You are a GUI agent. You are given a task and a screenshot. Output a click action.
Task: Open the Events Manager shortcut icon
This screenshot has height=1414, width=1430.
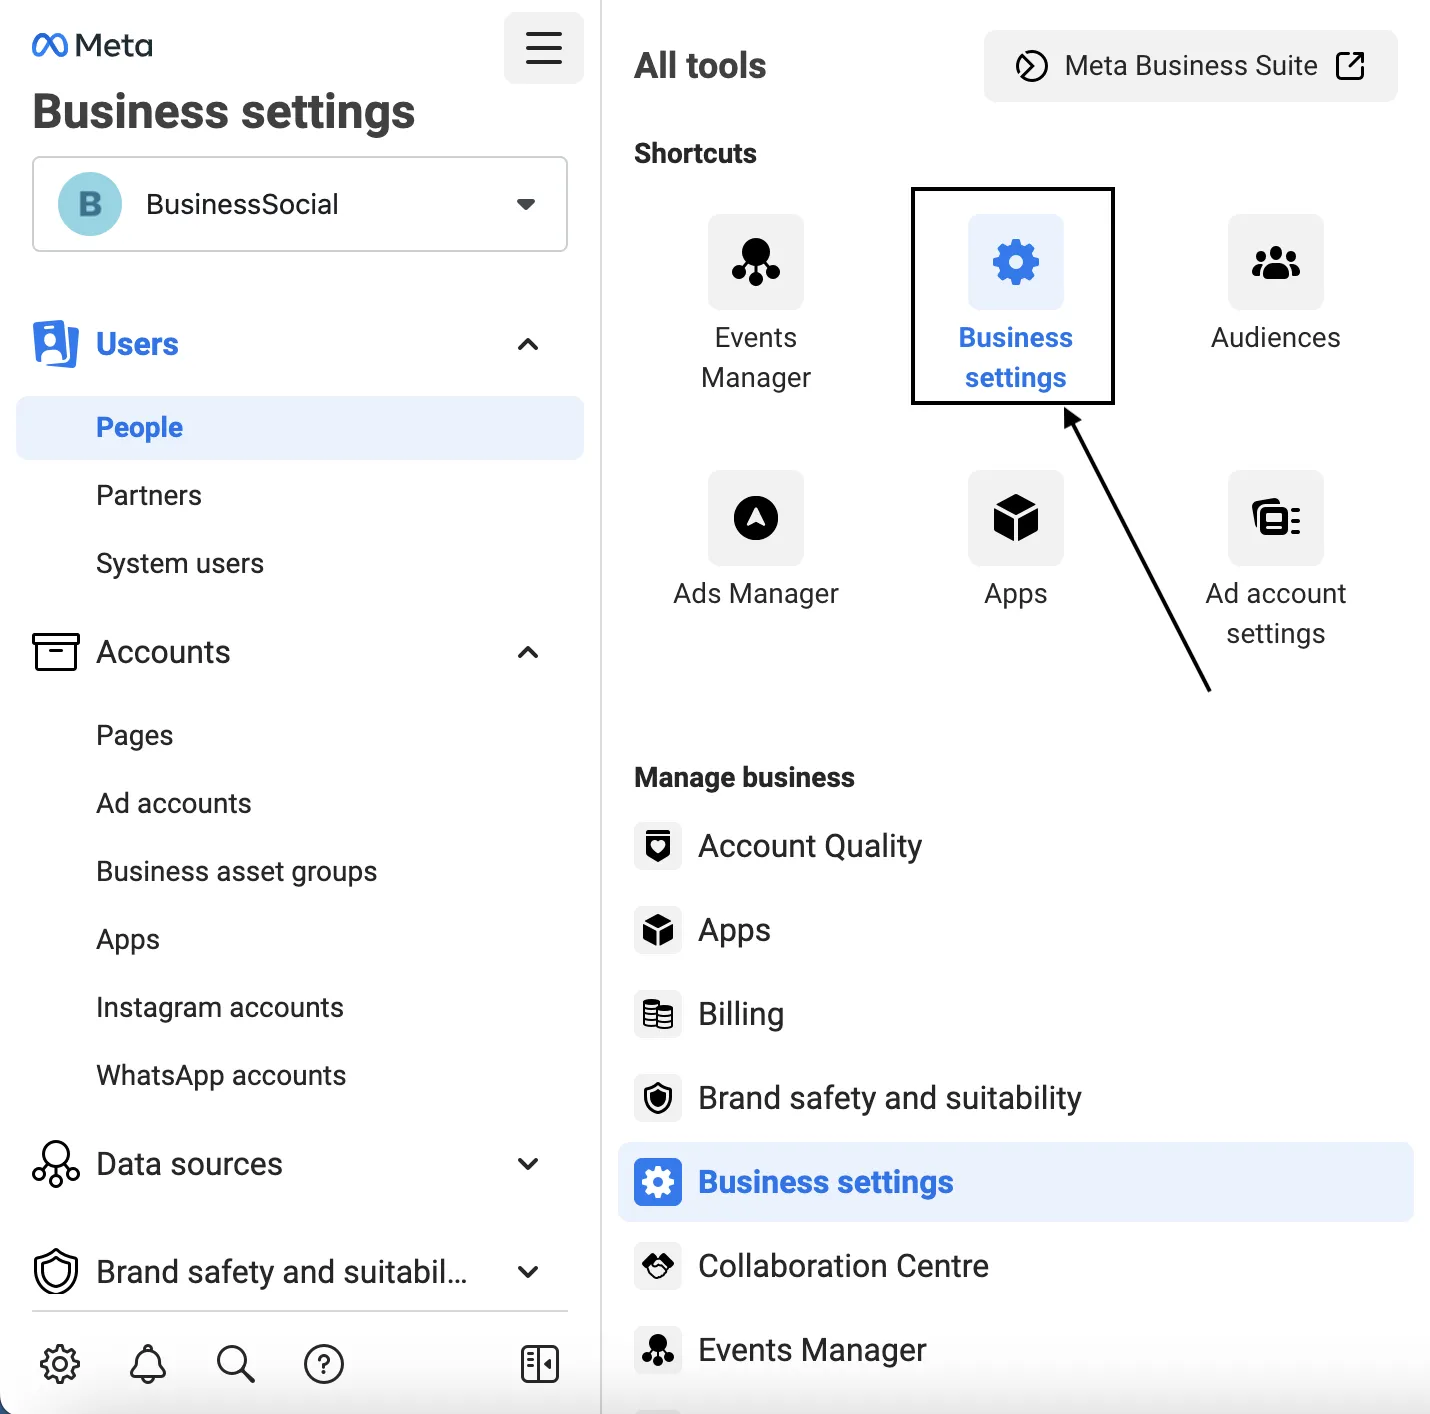click(x=756, y=262)
